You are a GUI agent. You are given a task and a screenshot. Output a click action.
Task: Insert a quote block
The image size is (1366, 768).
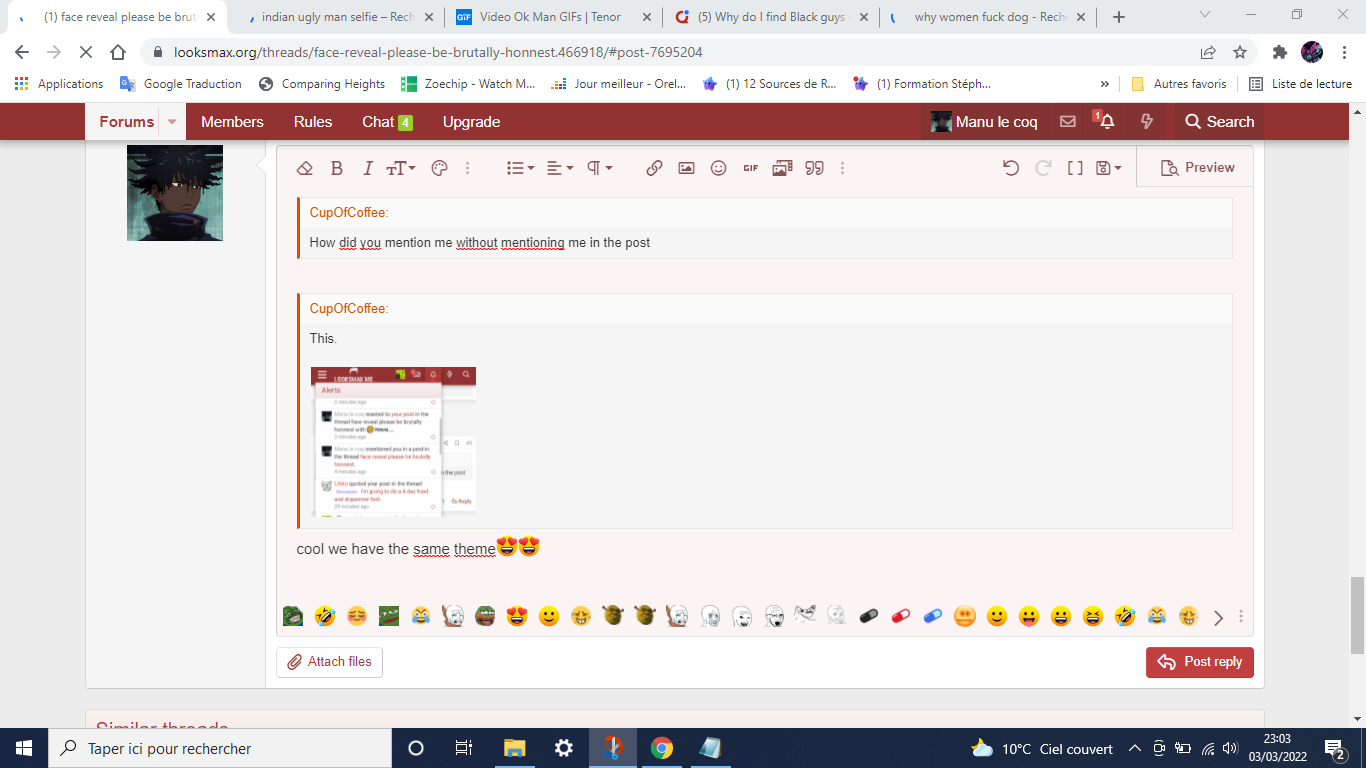pos(815,168)
